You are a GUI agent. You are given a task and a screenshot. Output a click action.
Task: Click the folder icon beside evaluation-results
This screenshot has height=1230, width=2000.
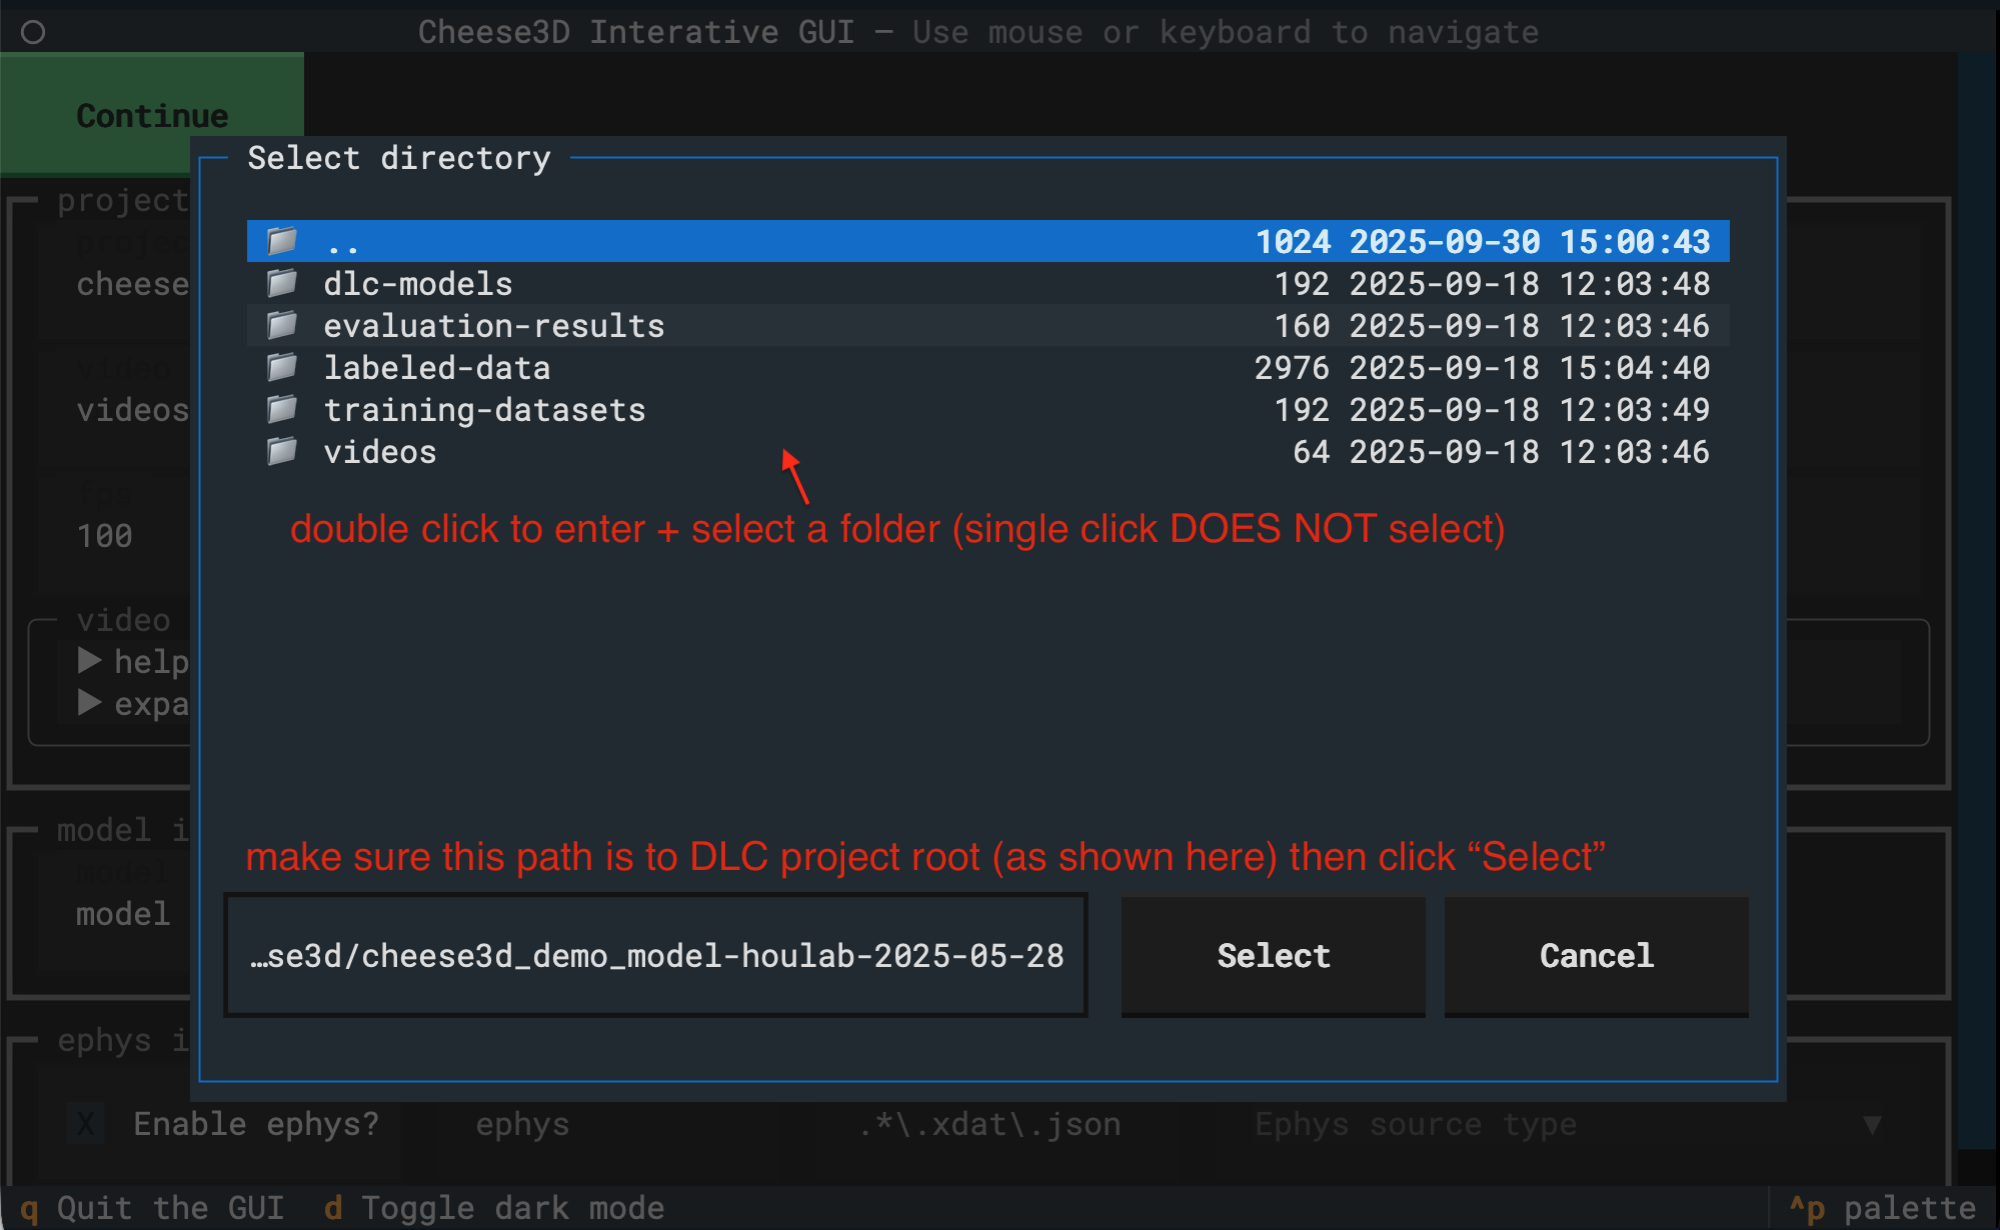282,325
